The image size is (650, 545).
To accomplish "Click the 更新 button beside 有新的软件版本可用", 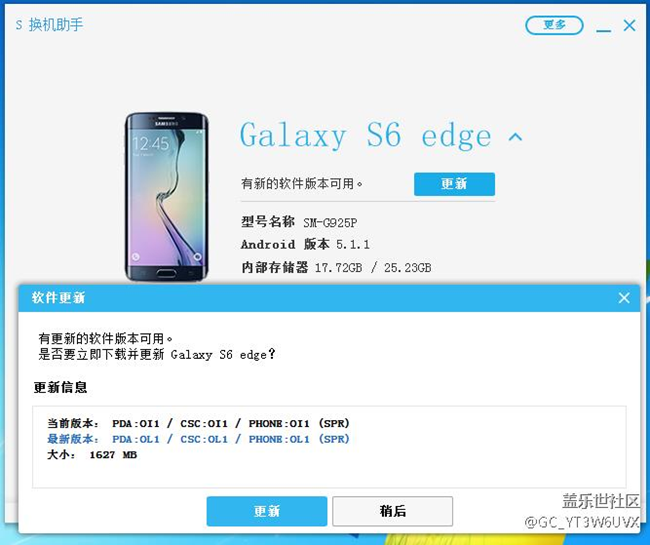I will click(x=454, y=184).
